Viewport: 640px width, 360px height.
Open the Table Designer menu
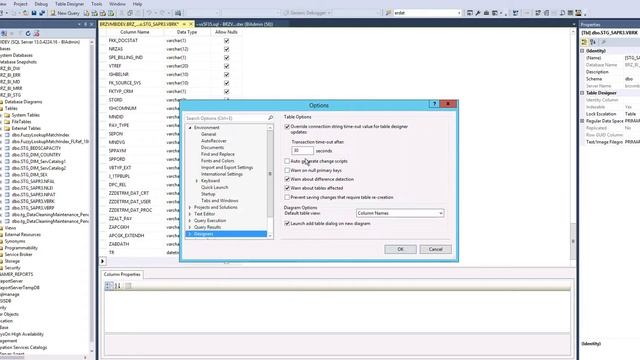click(x=69, y=4)
